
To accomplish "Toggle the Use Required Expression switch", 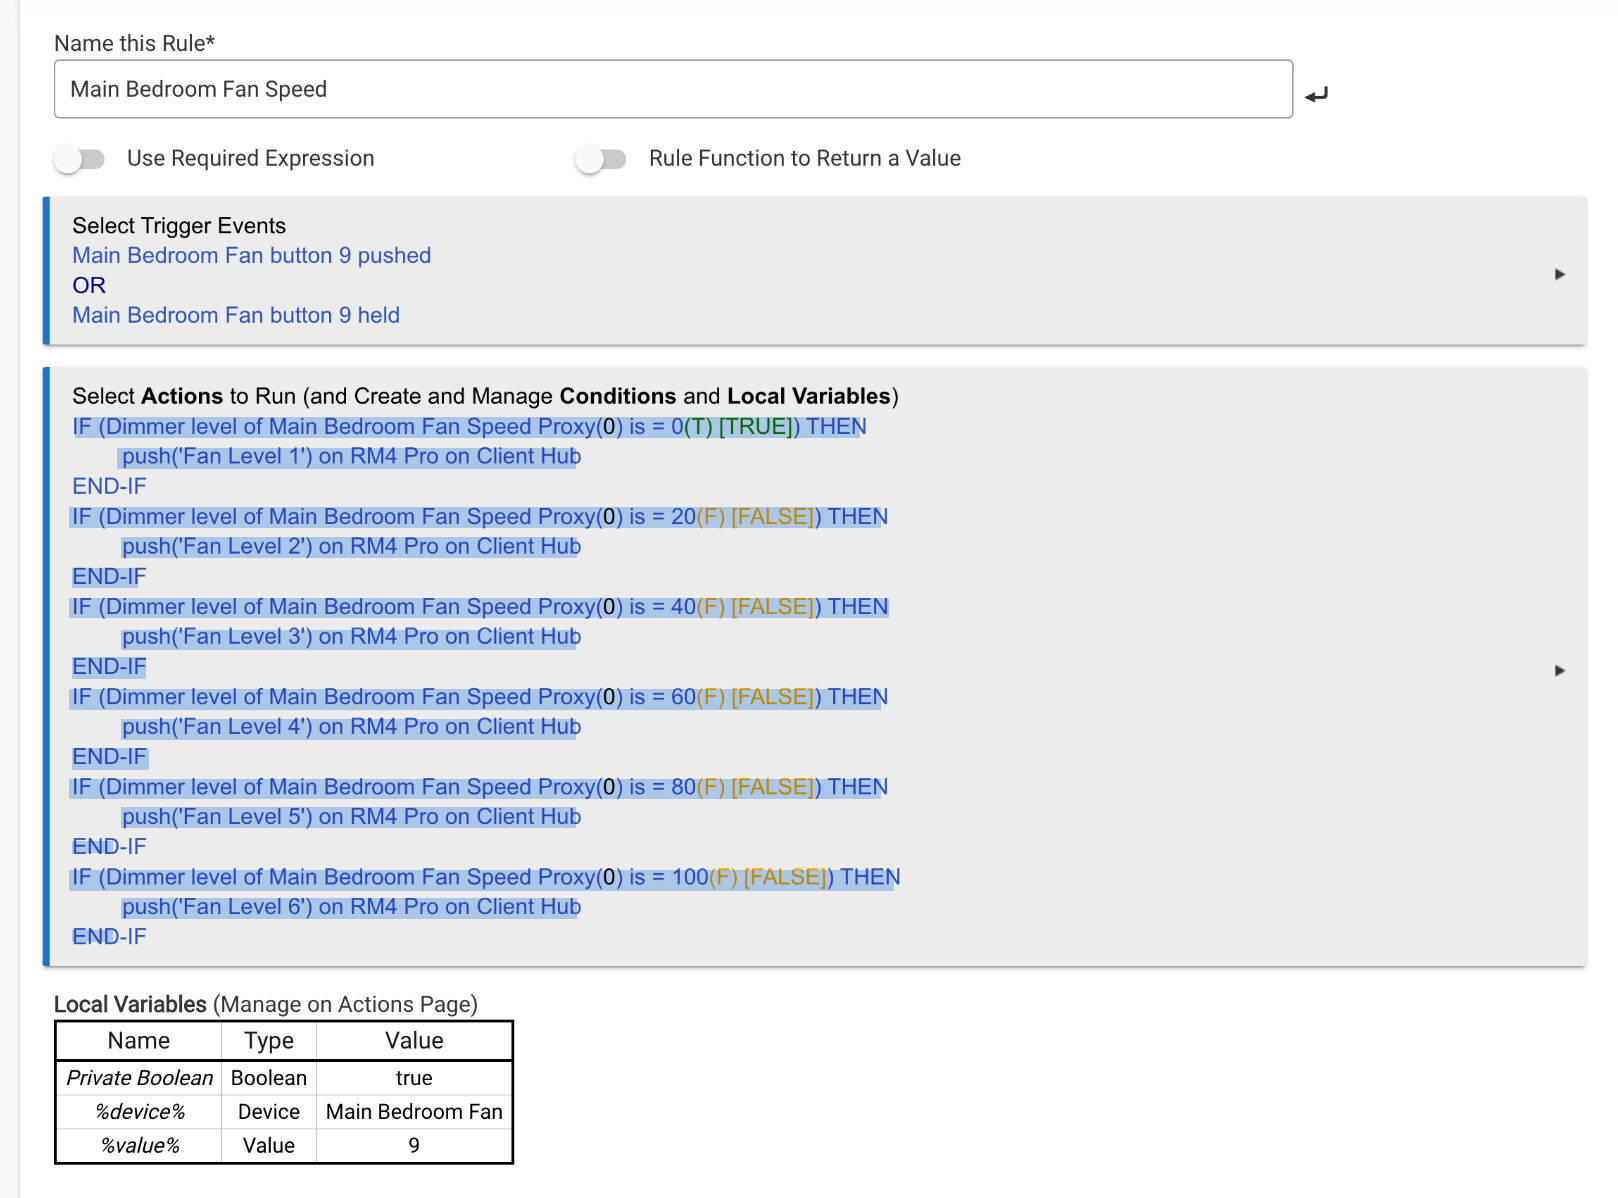I will pos(80,159).
